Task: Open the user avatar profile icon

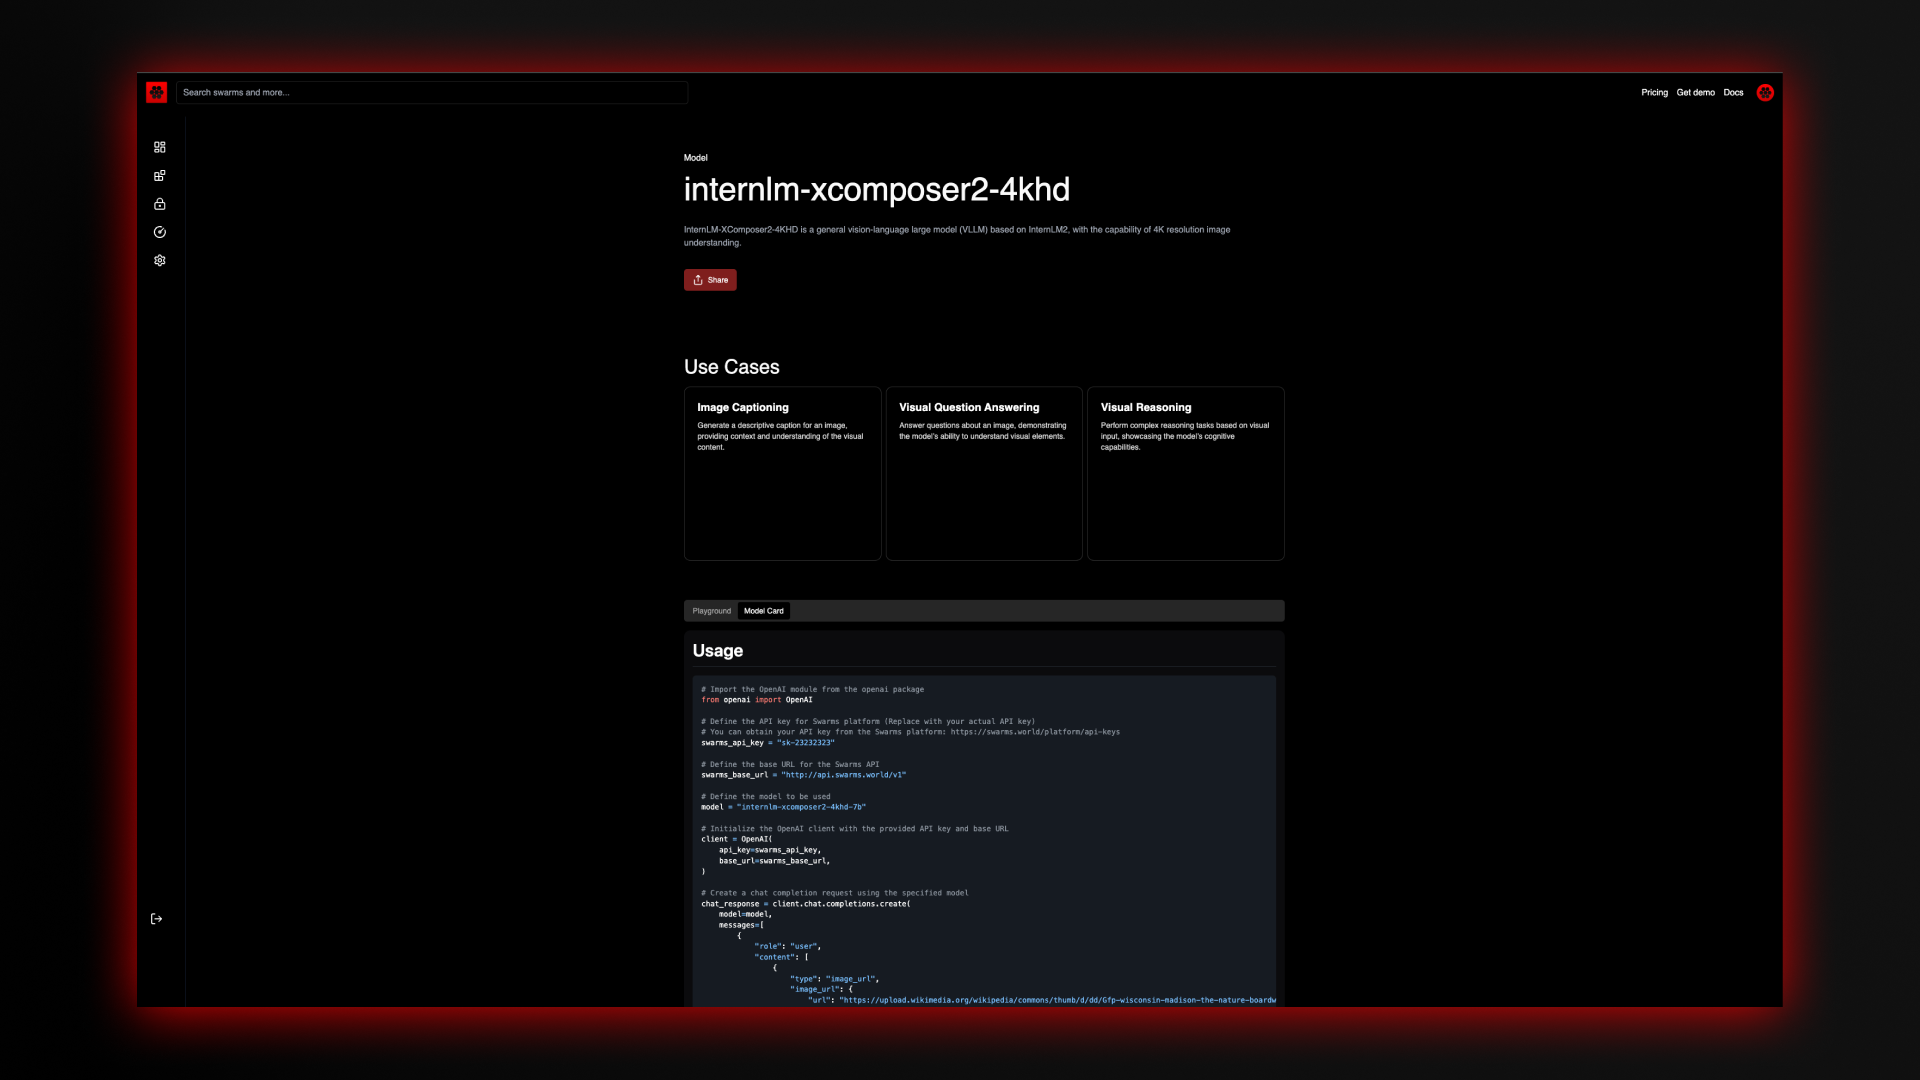Action: tap(1765, 93)
